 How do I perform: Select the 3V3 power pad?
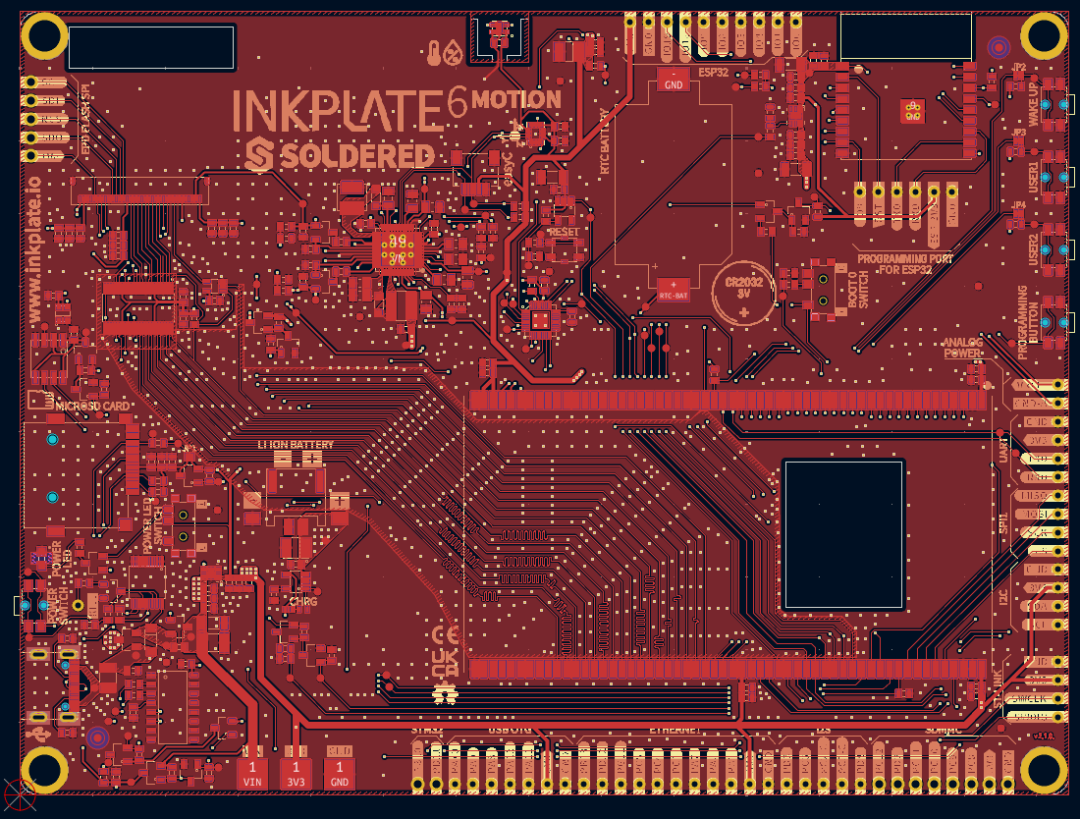pos(295,774)
